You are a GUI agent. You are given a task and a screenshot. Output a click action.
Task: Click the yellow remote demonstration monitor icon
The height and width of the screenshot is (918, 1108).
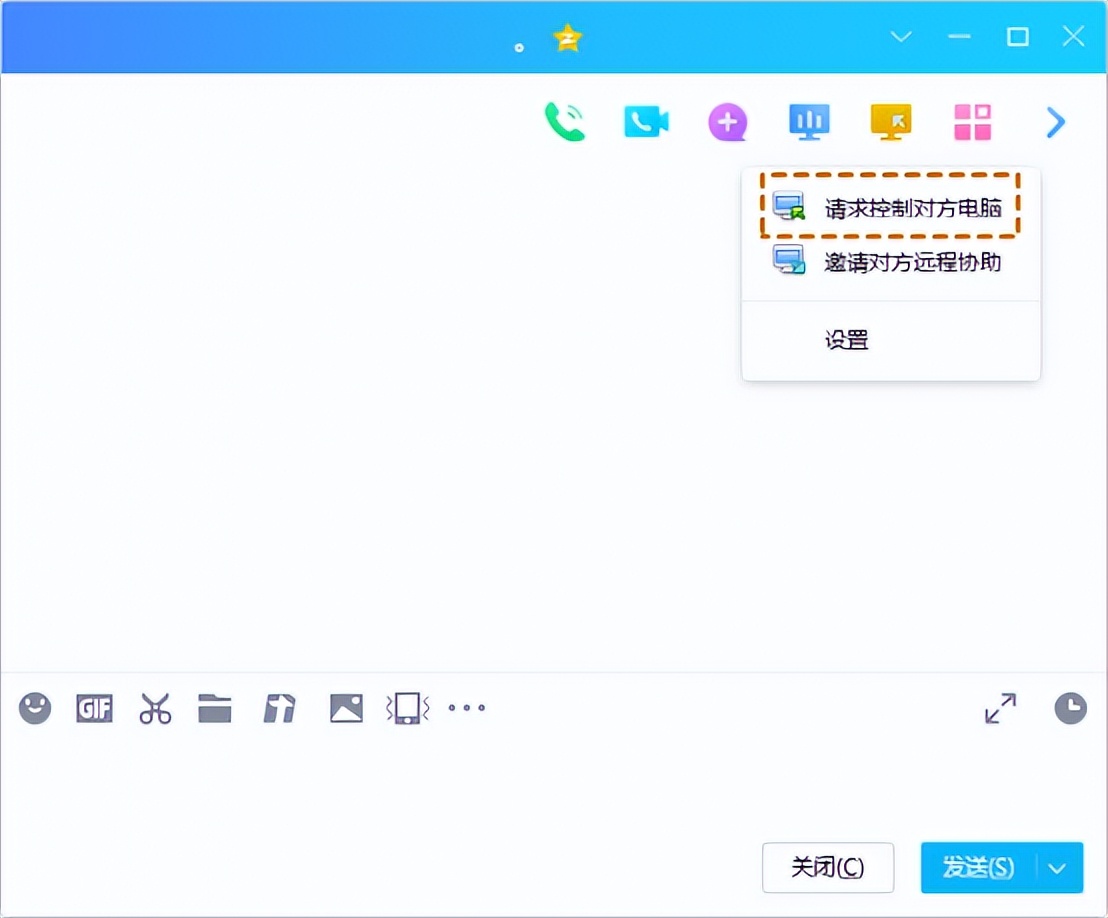(889, 122)
